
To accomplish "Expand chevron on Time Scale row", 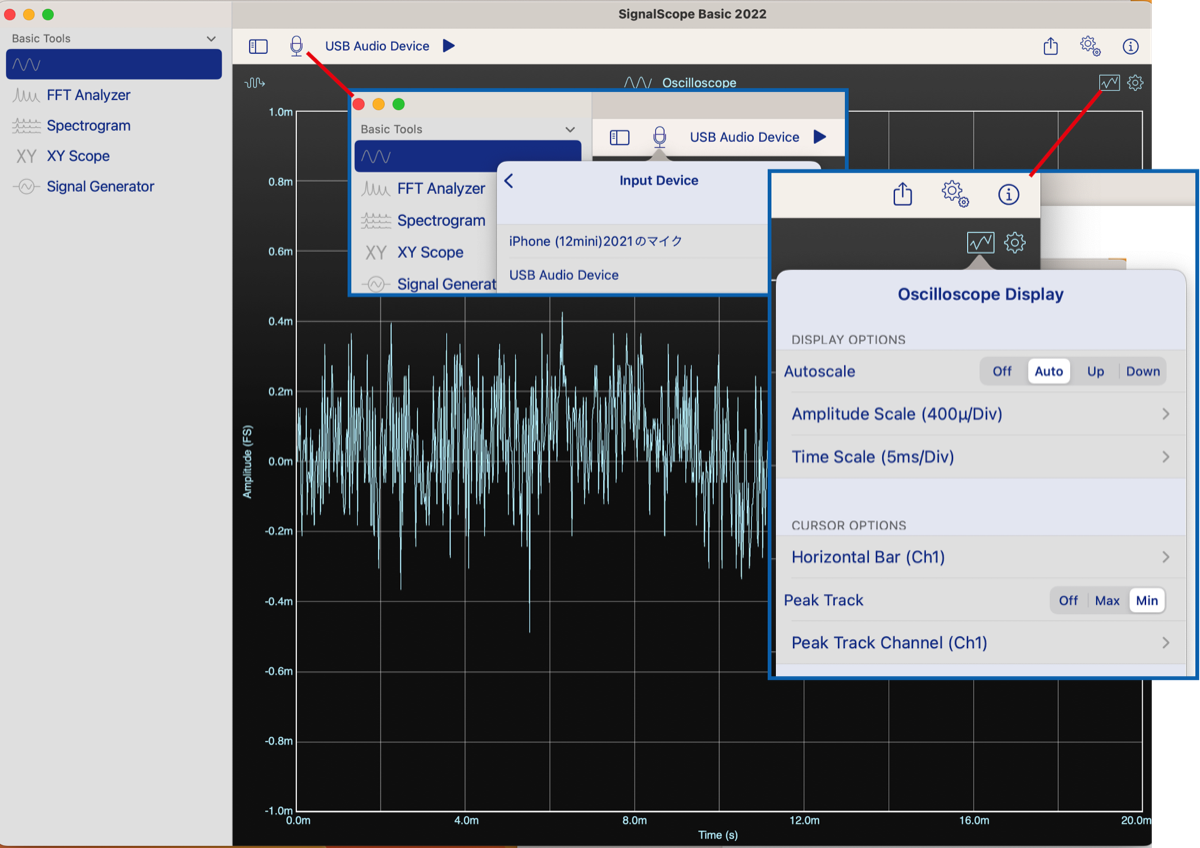I will click(1166, 457).
